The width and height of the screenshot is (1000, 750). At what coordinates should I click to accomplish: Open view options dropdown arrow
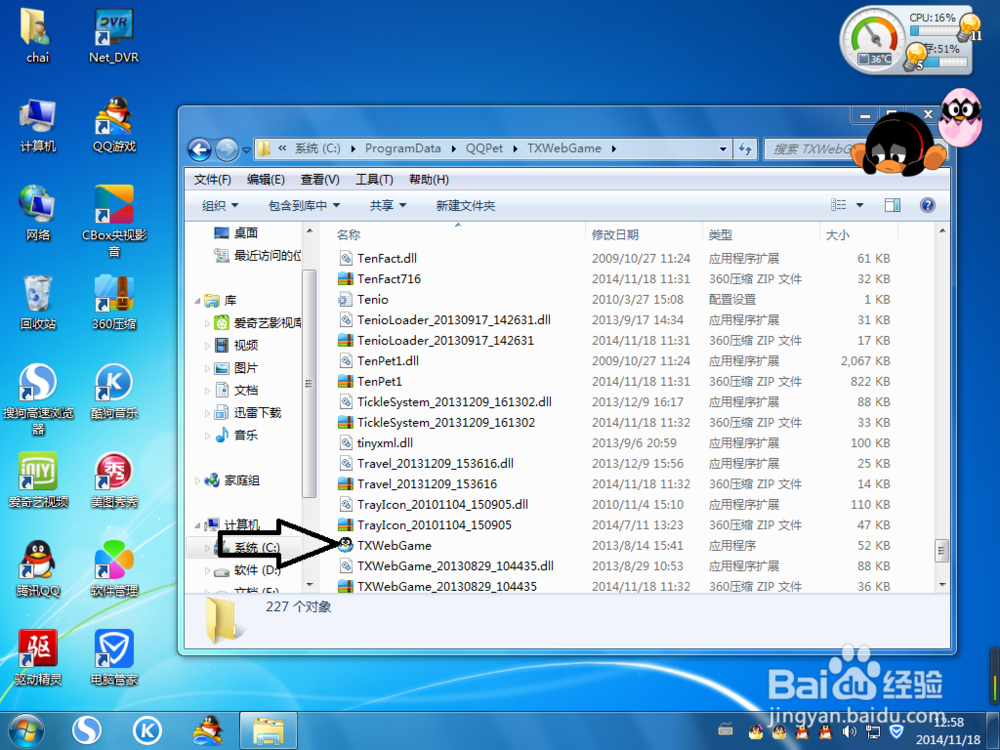click(x=860, y=205)
